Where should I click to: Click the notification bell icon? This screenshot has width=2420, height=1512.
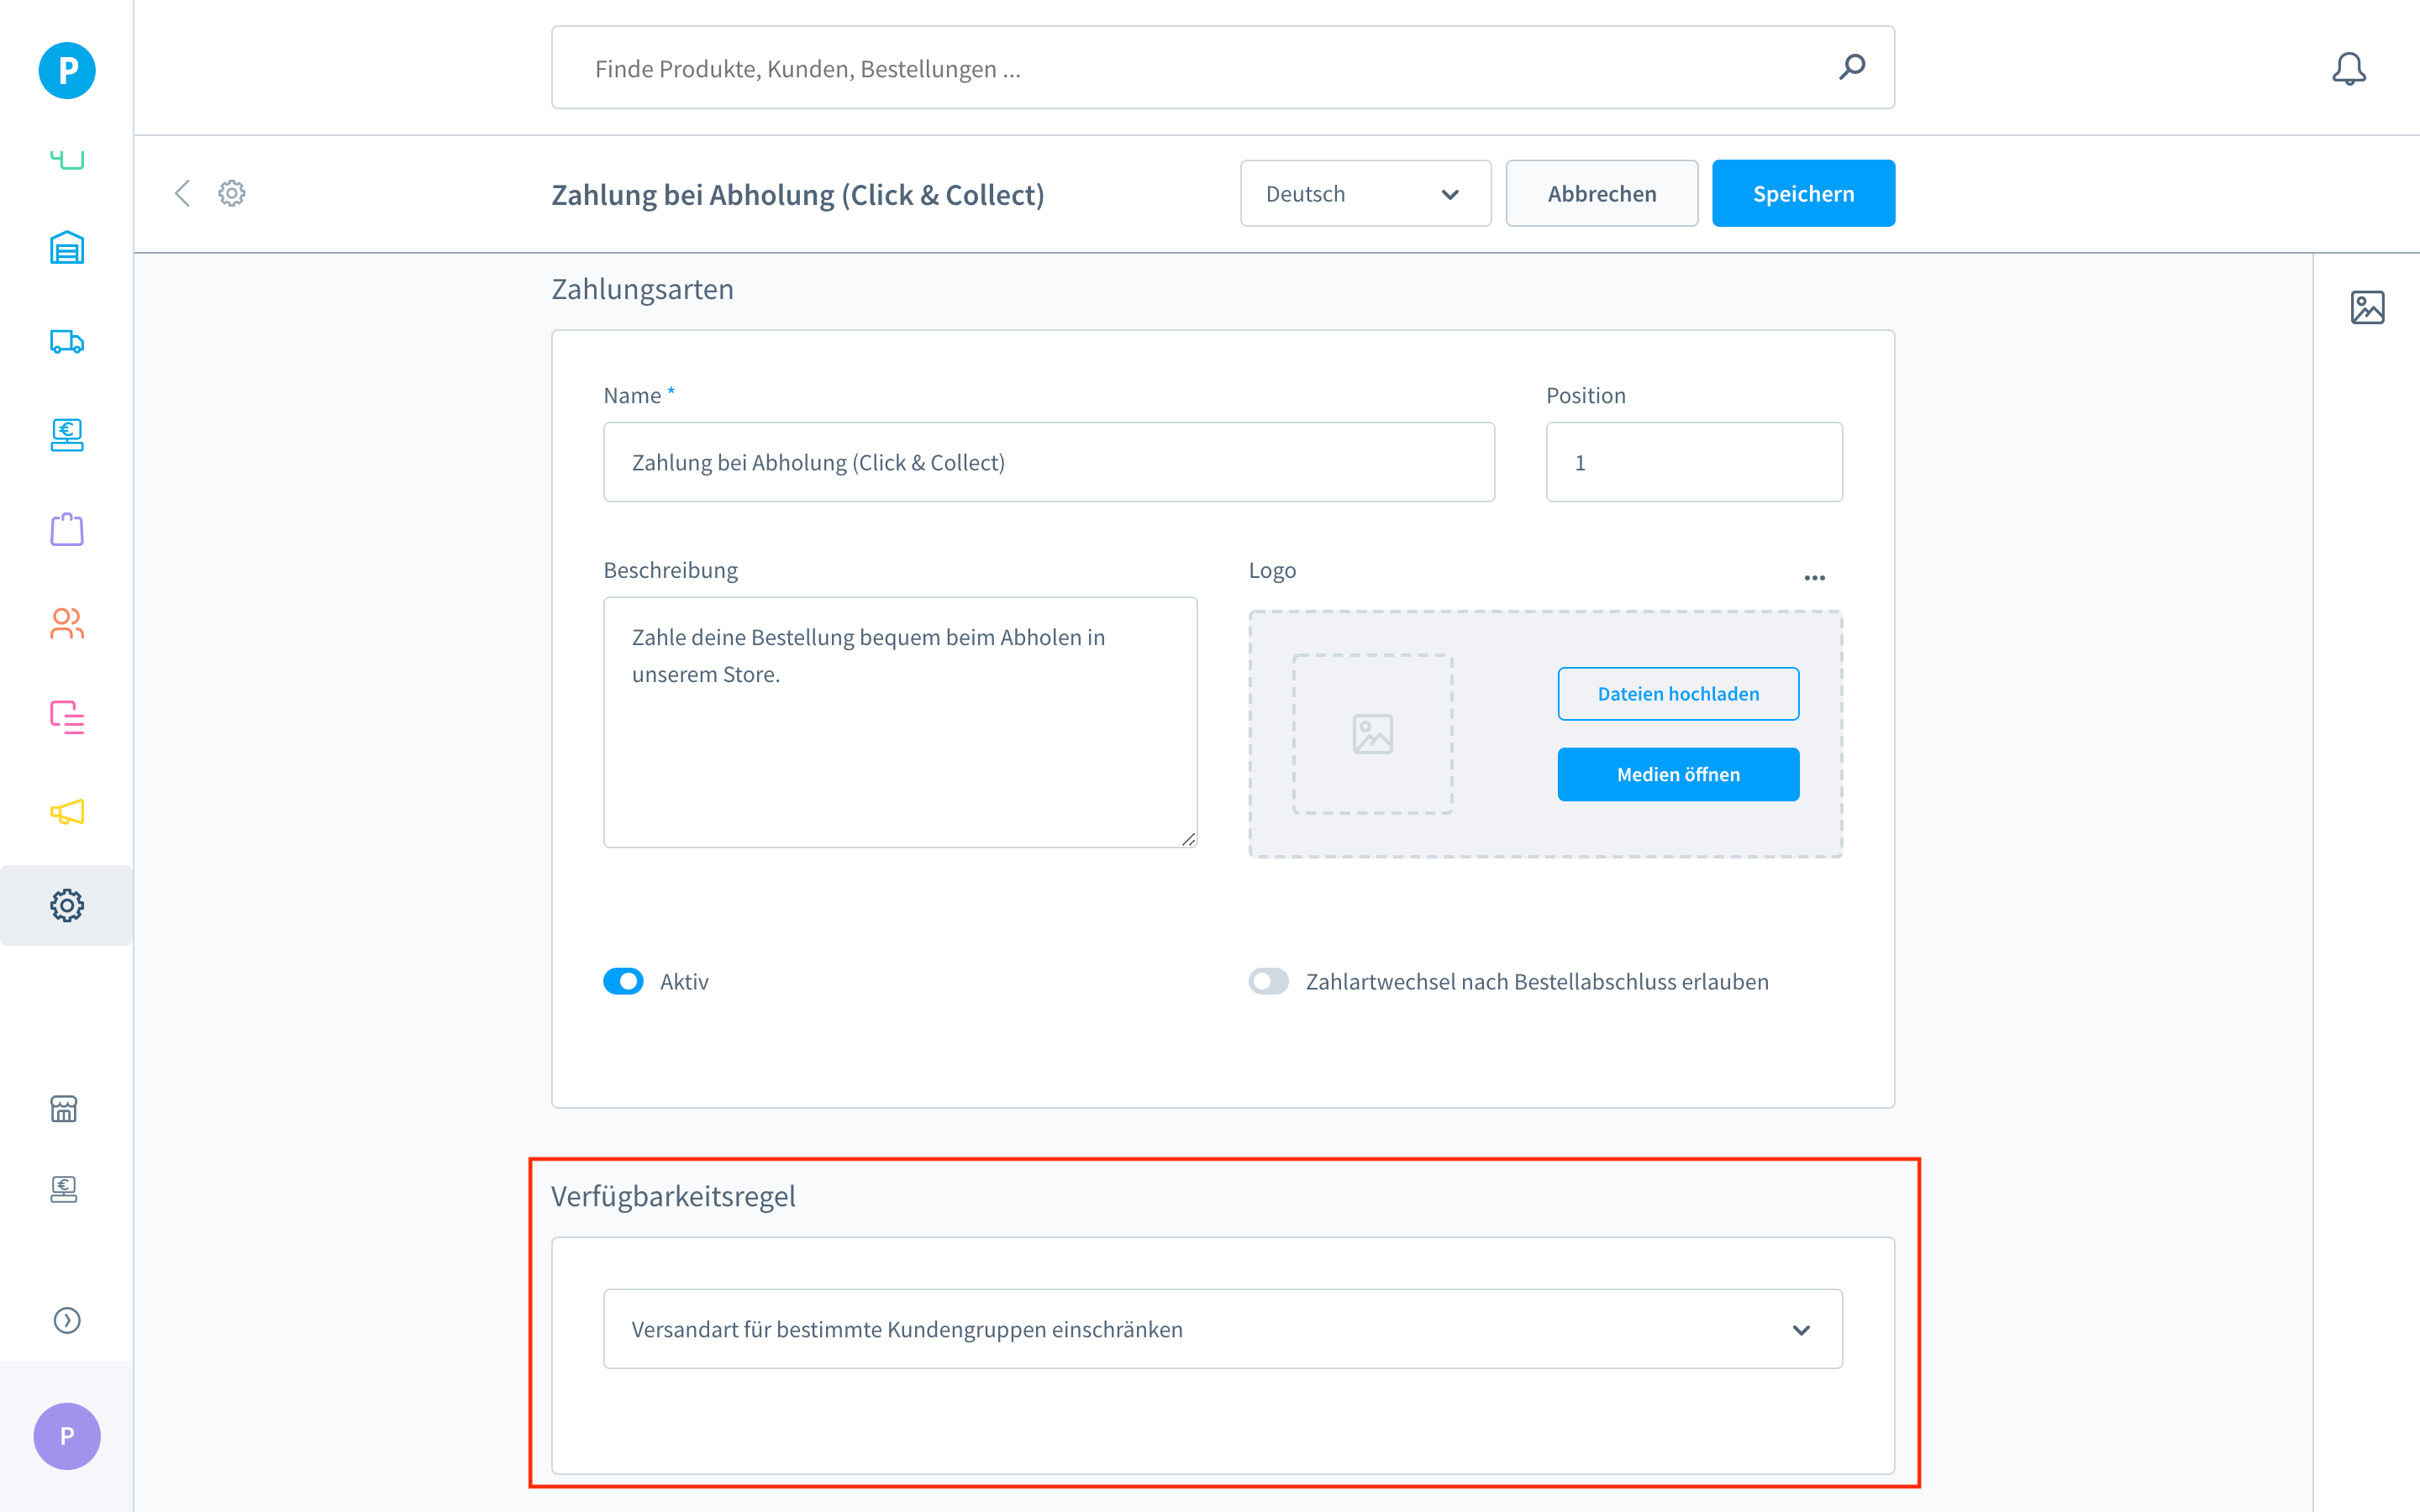pos(2348,69)
